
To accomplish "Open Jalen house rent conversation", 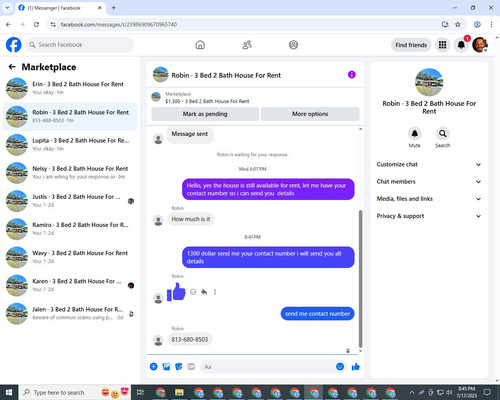I will [70, 313].
